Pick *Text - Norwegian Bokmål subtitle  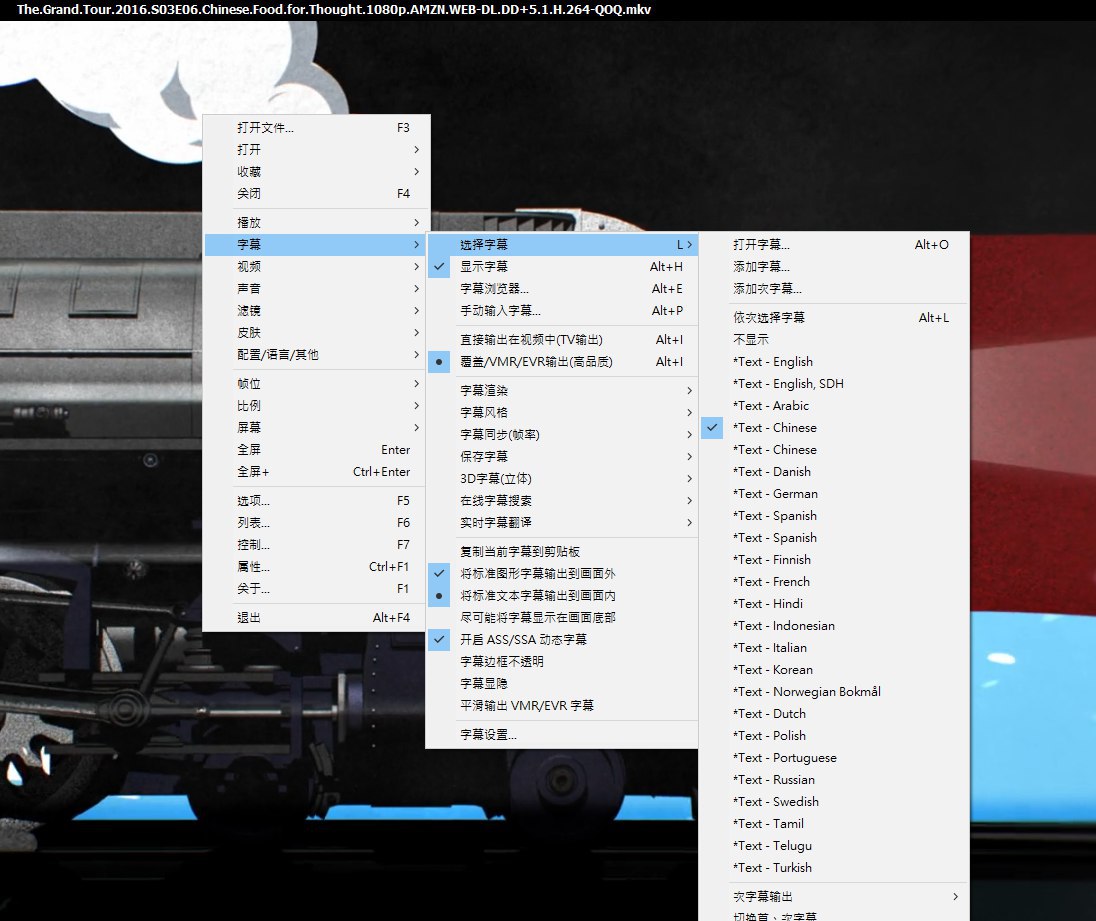pyautogui.click(x=806, y=692)
